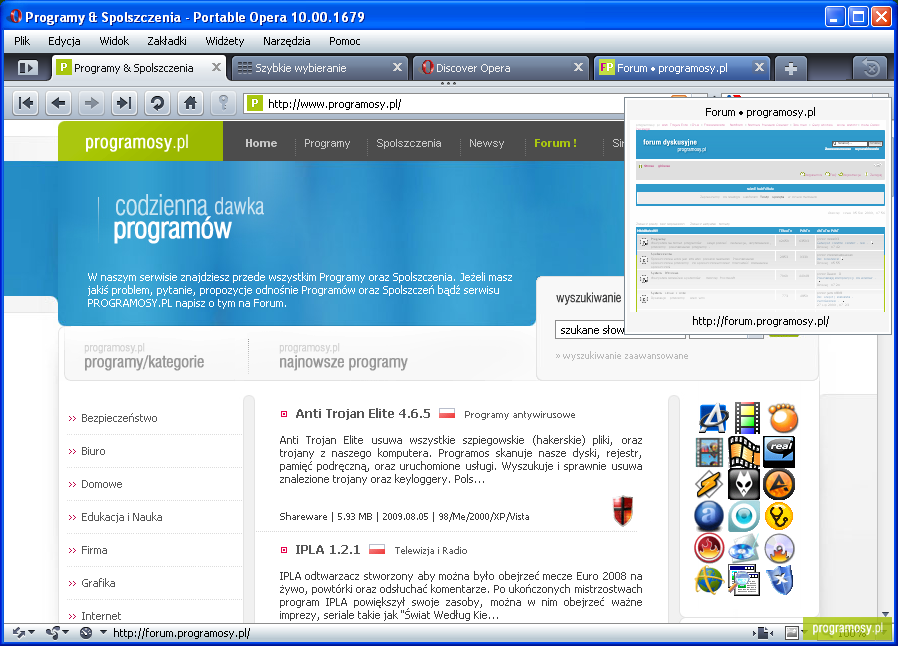Open the Bezpieczeństwo category

point(119,418)
